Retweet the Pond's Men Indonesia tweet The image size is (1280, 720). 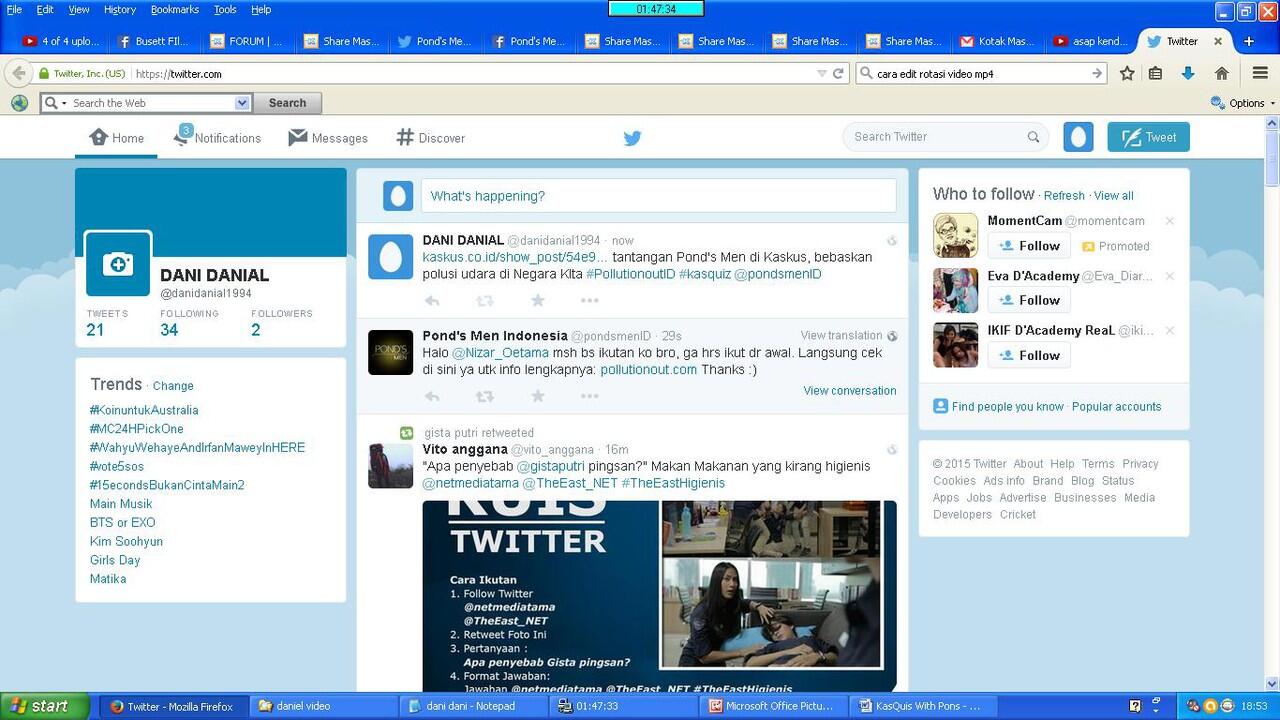click(x=485, y=397)
